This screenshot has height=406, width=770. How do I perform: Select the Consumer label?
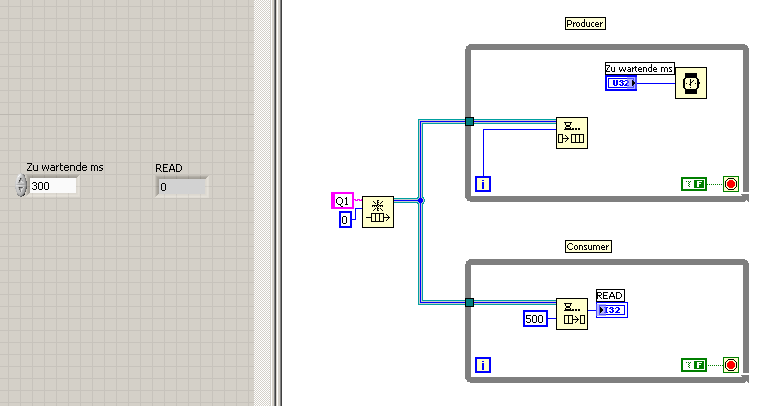pyautogui.click(x=588, y=246)
